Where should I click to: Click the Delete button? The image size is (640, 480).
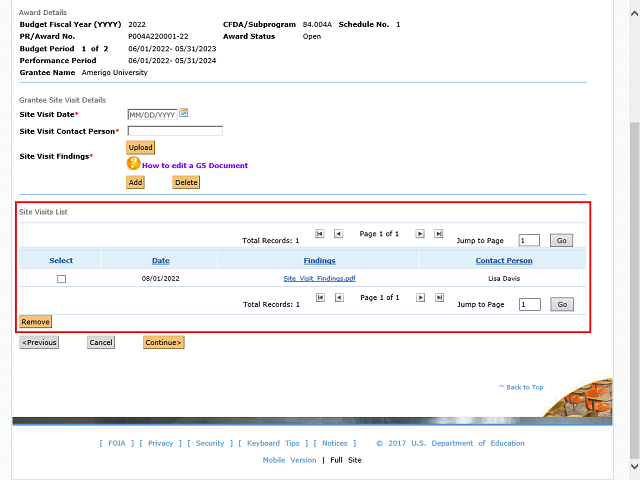pyautogui.click(x=186, y=182)
